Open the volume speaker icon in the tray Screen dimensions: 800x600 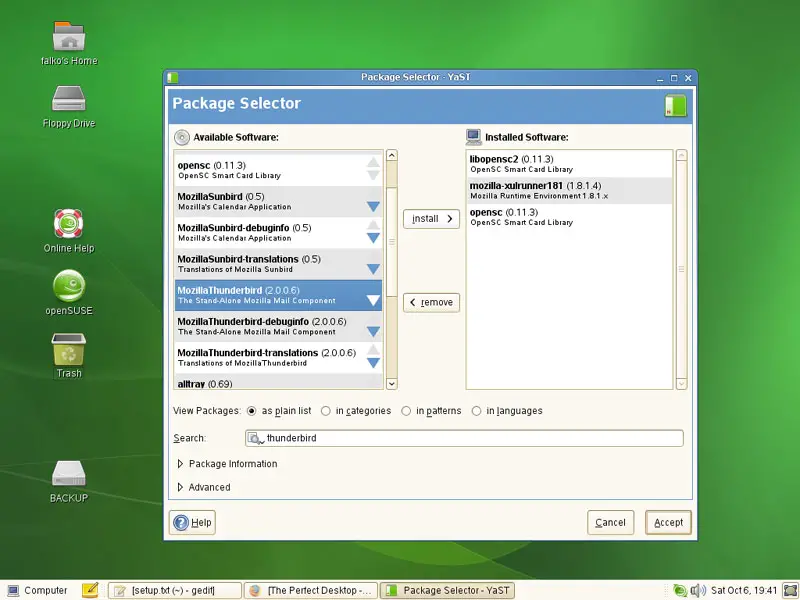pos(697,590)
